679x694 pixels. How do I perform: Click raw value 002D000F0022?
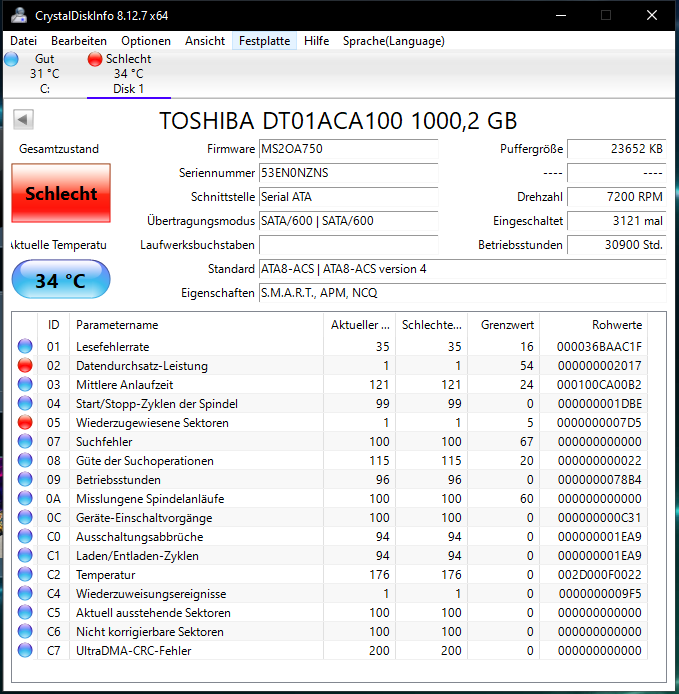click(x=599, y=574)
